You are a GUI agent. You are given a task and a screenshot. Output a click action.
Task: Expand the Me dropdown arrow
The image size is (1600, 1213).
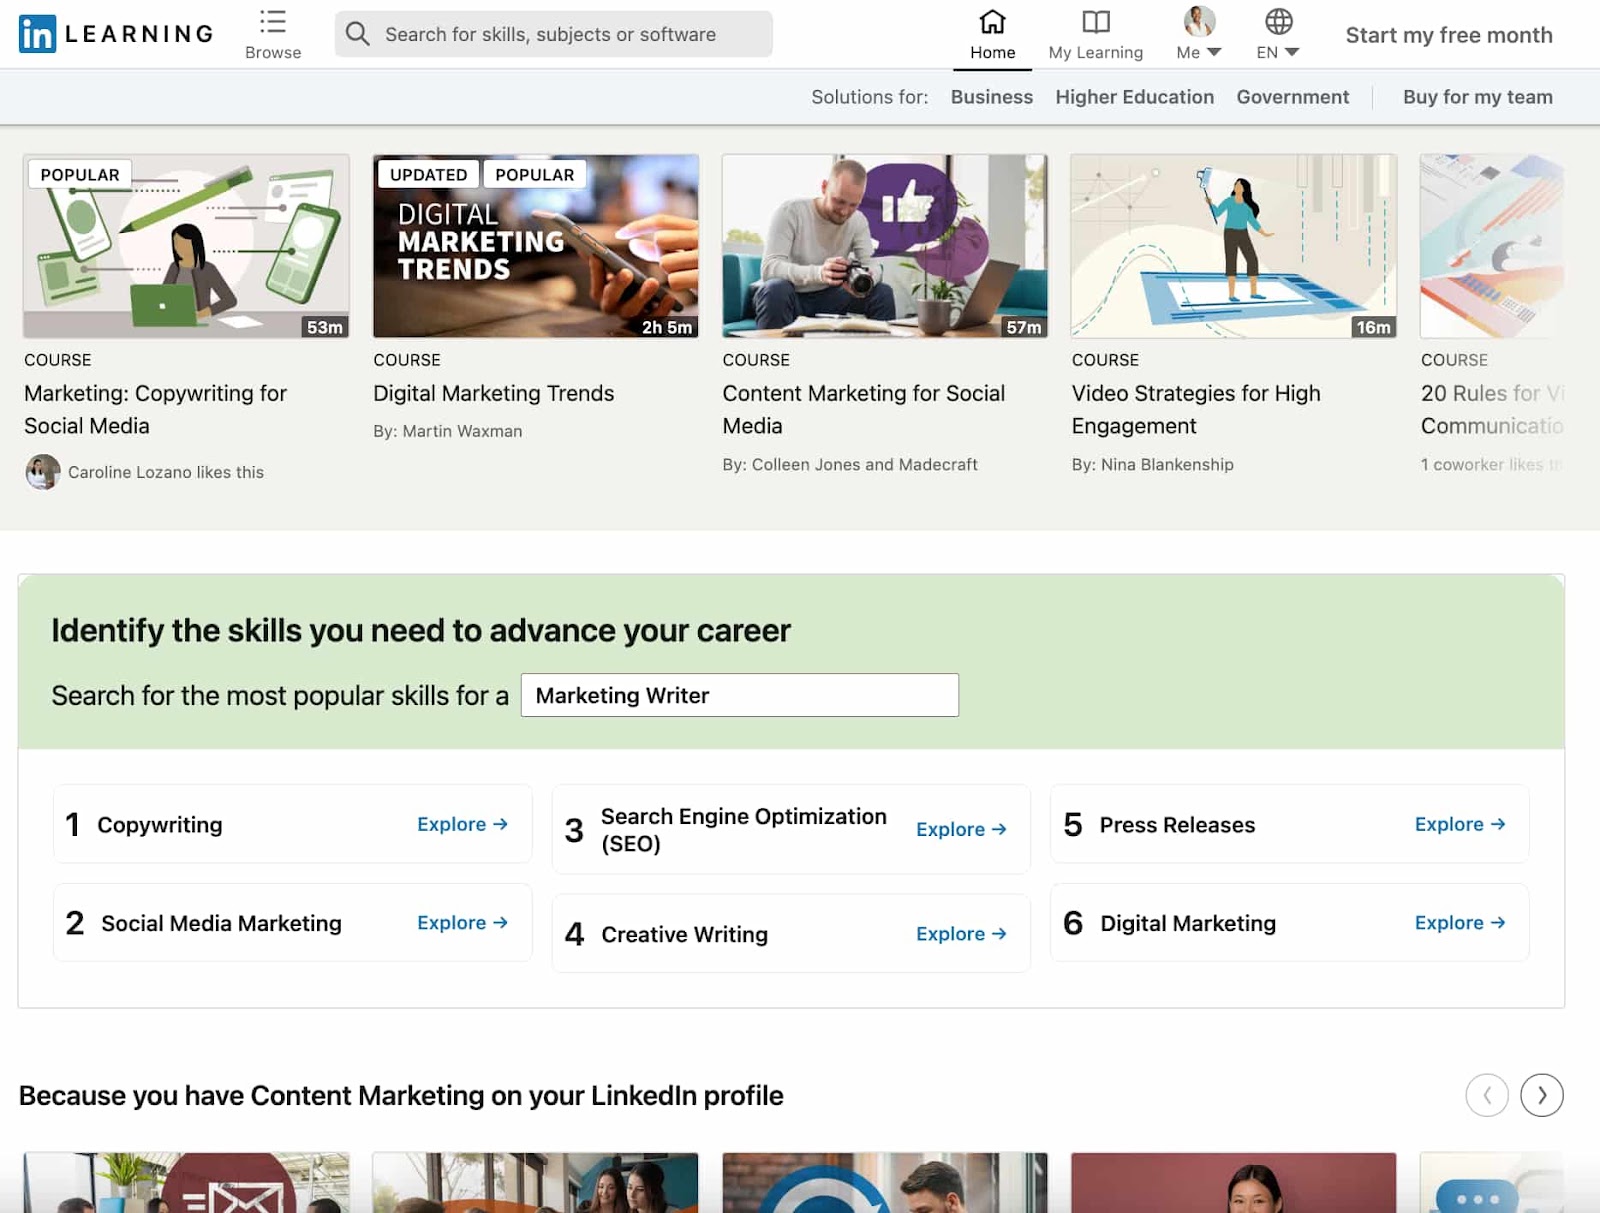coord(1214,52)
